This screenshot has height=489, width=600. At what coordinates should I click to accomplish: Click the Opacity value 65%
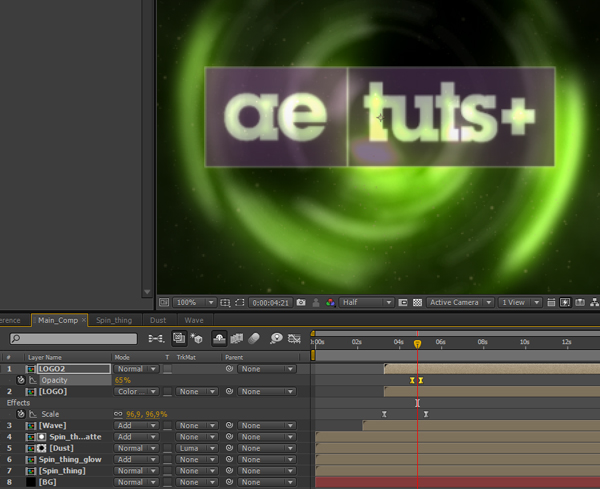click(122, 380)
